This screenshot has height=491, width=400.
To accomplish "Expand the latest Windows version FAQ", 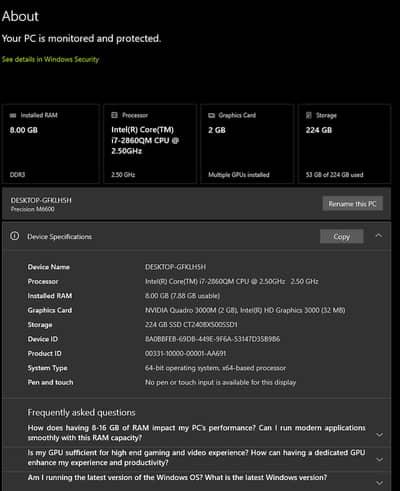I will 379,483.
